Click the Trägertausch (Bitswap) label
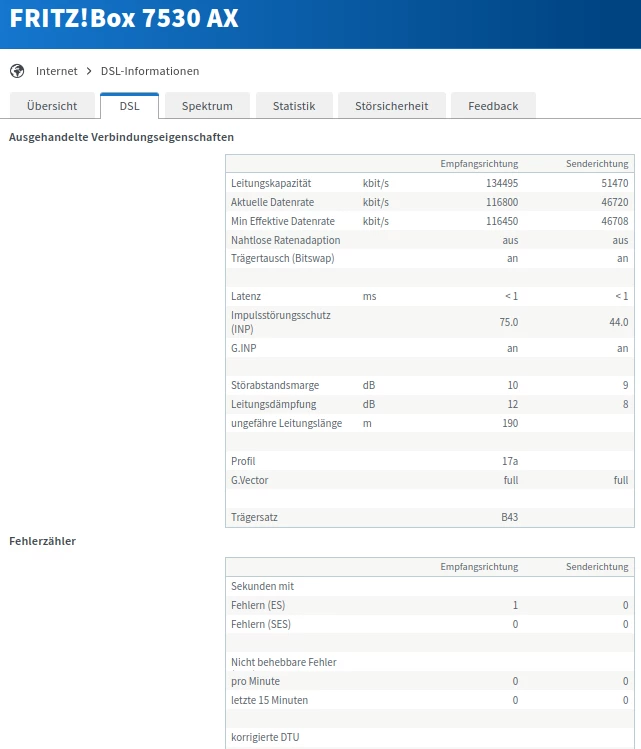This screenshot has height=749, width=641. [x=283, y=258]
